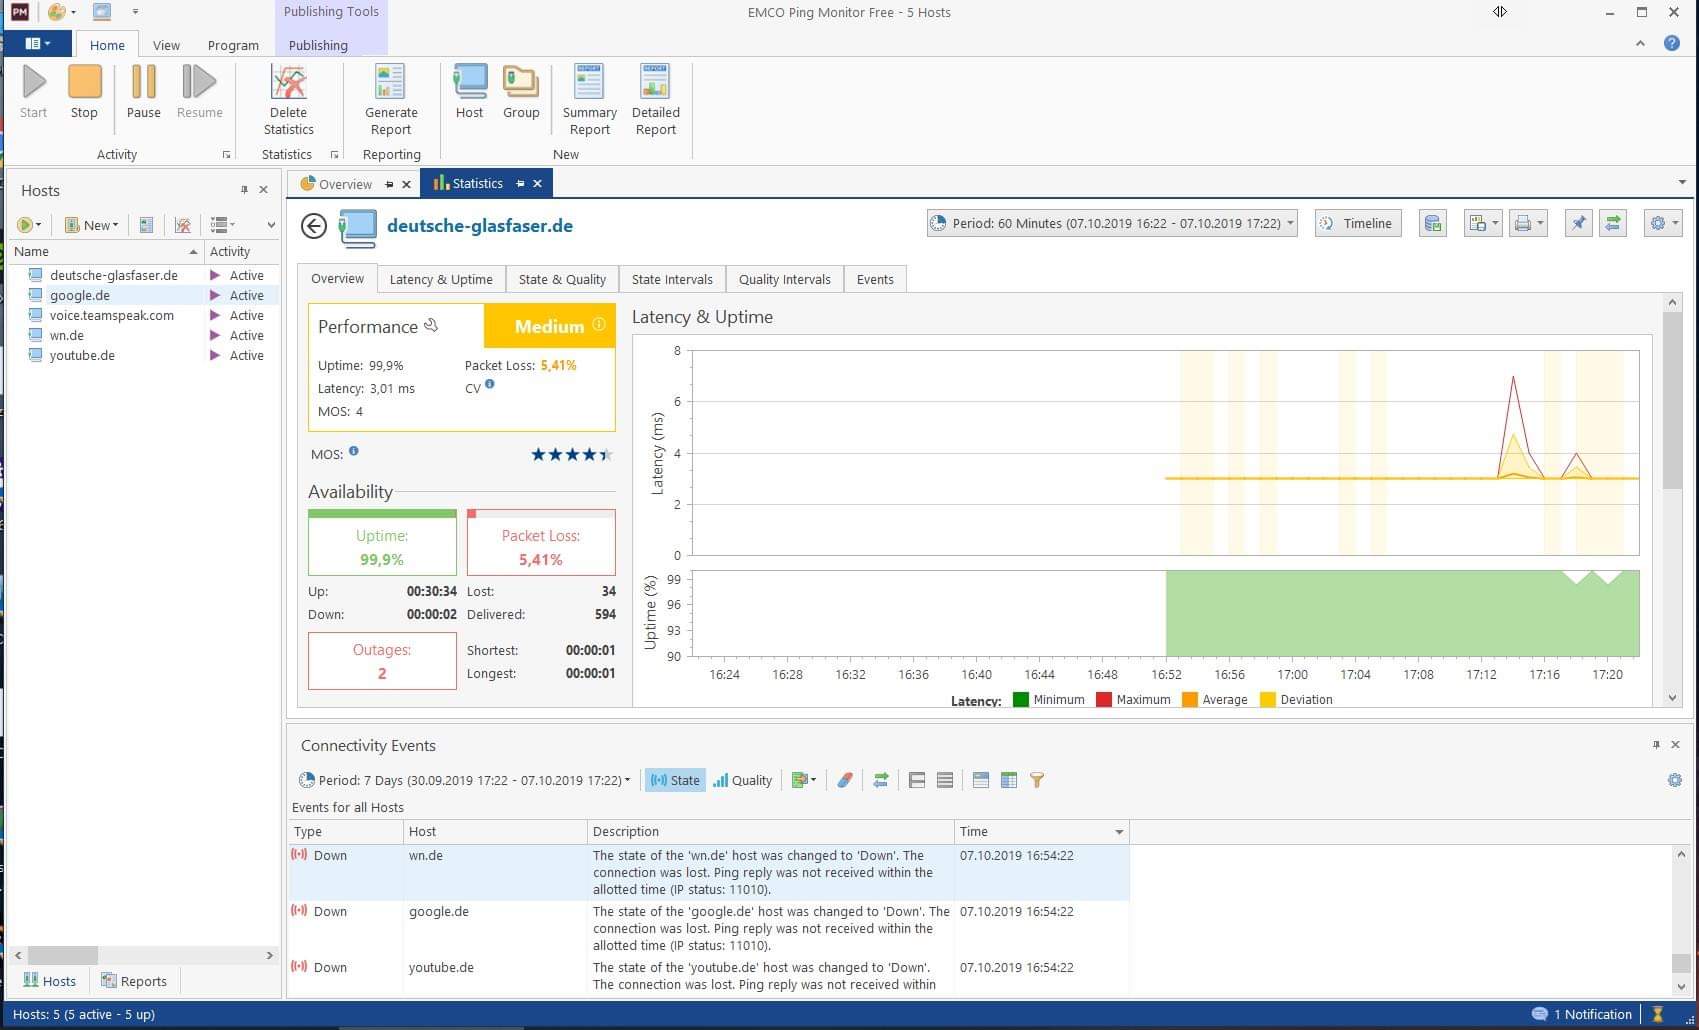Toggle the pin on the Statistics document tab

[520, 184]
